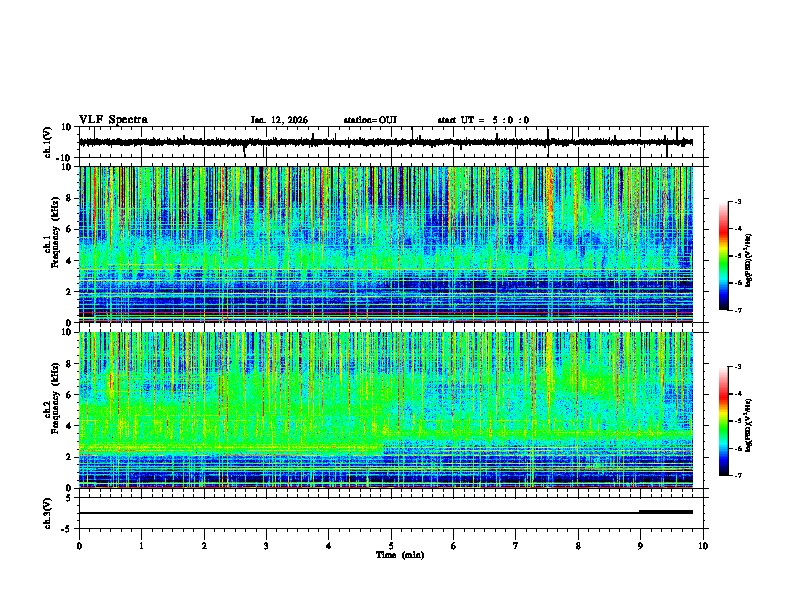Screen dimensions: 792x612
Task: Click the ch.2 color scale "log(PSD)" label
Action: (x=749, y=425)
